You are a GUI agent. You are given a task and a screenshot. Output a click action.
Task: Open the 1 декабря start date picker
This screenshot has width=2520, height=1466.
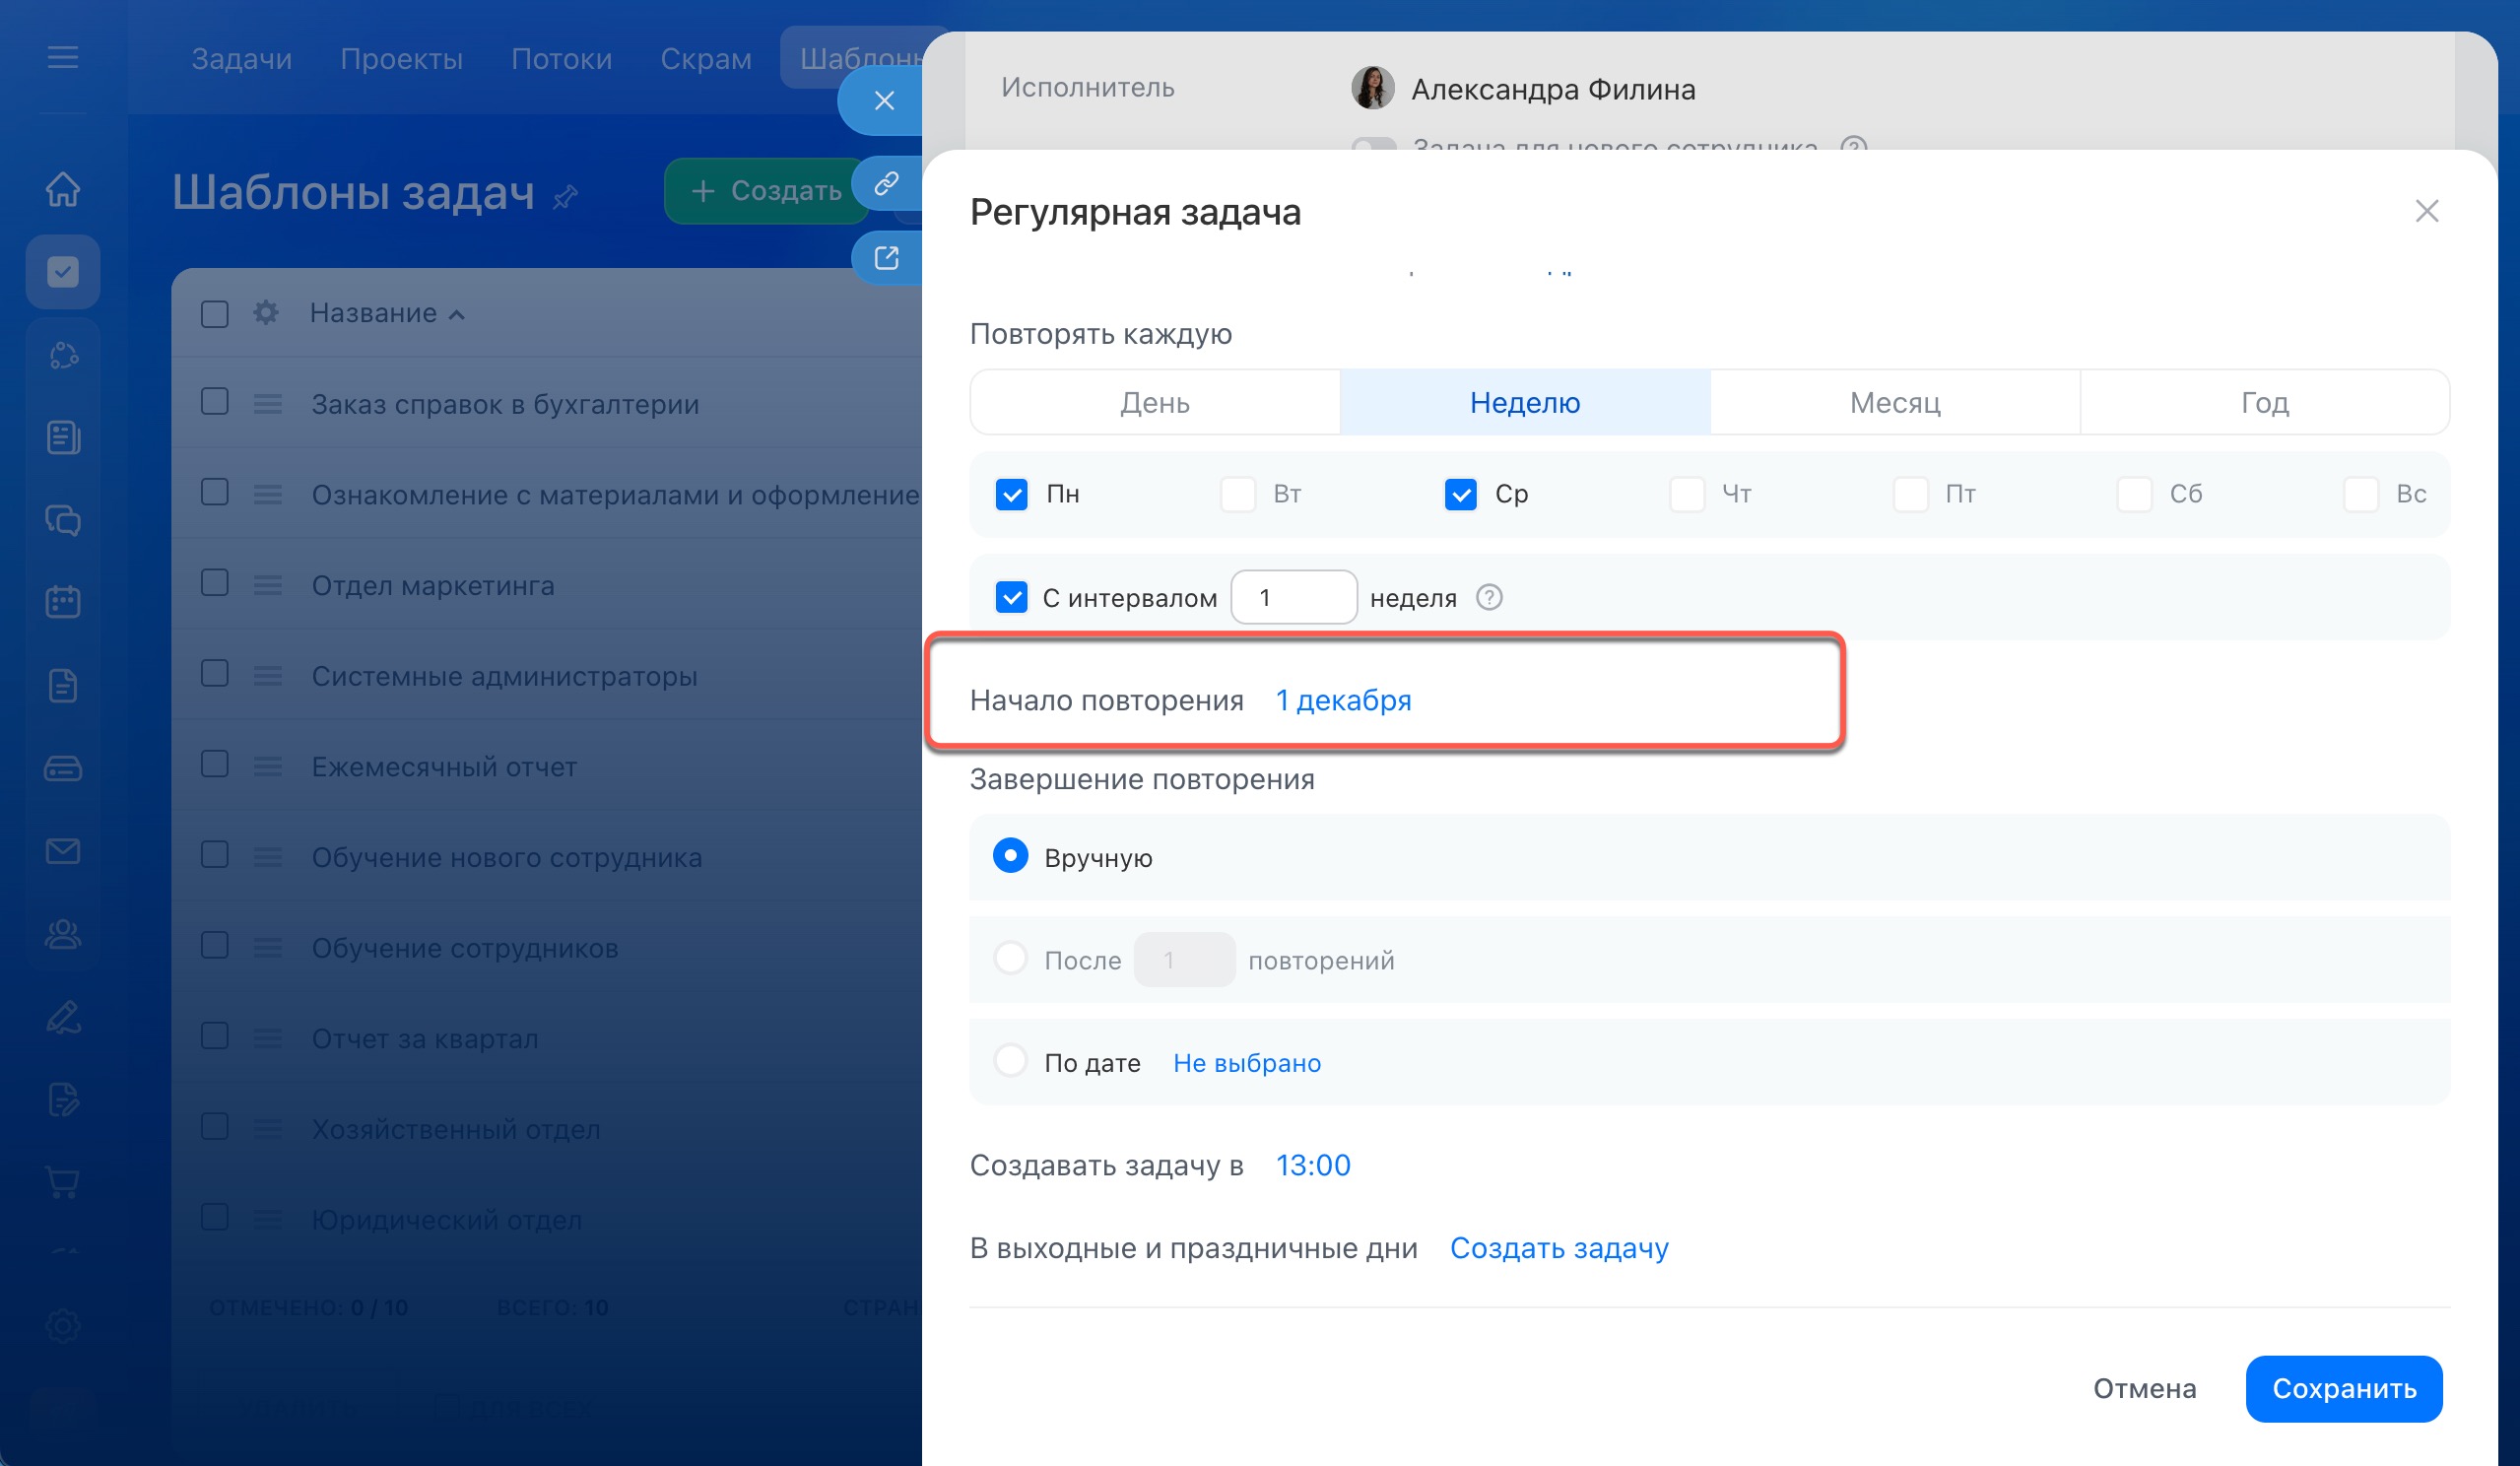coord(1343,701)
